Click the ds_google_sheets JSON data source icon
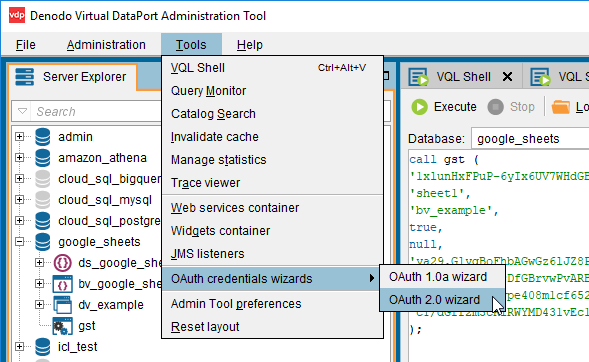Viewport: 589px width, 362px height. [62, 263]
